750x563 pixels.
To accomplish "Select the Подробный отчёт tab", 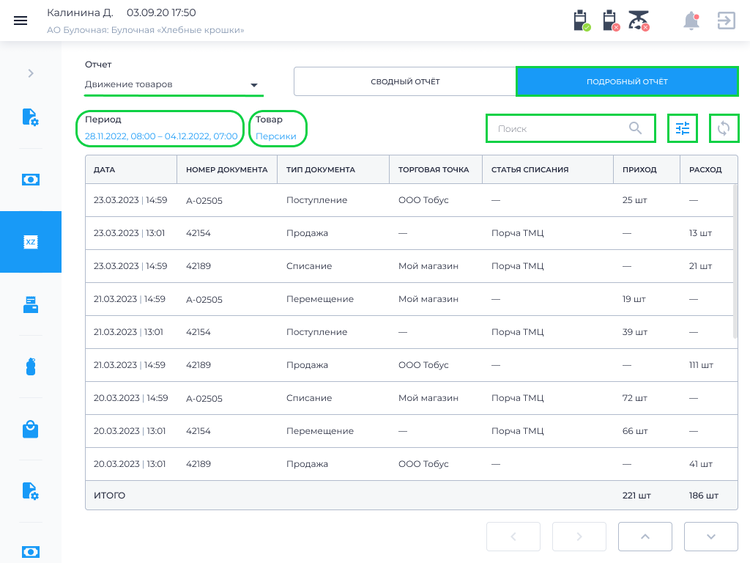I will [627, 81].
